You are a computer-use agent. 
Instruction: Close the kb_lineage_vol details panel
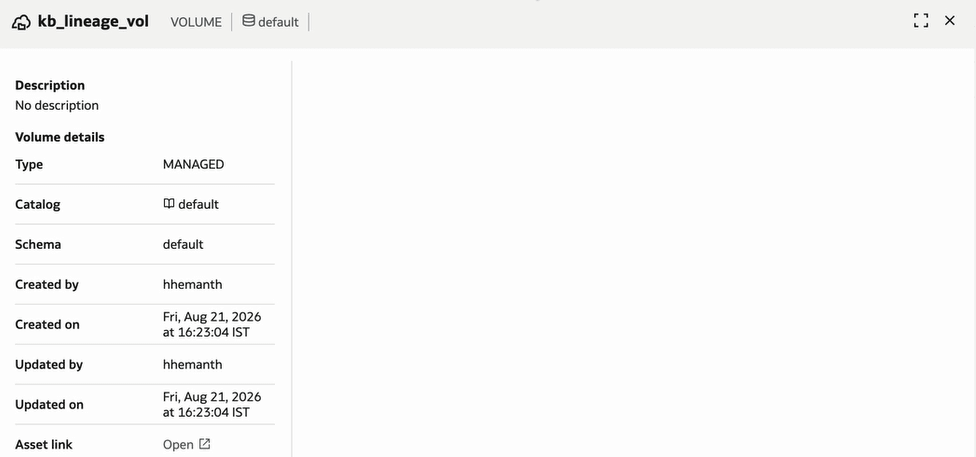(x=950, y=21)
